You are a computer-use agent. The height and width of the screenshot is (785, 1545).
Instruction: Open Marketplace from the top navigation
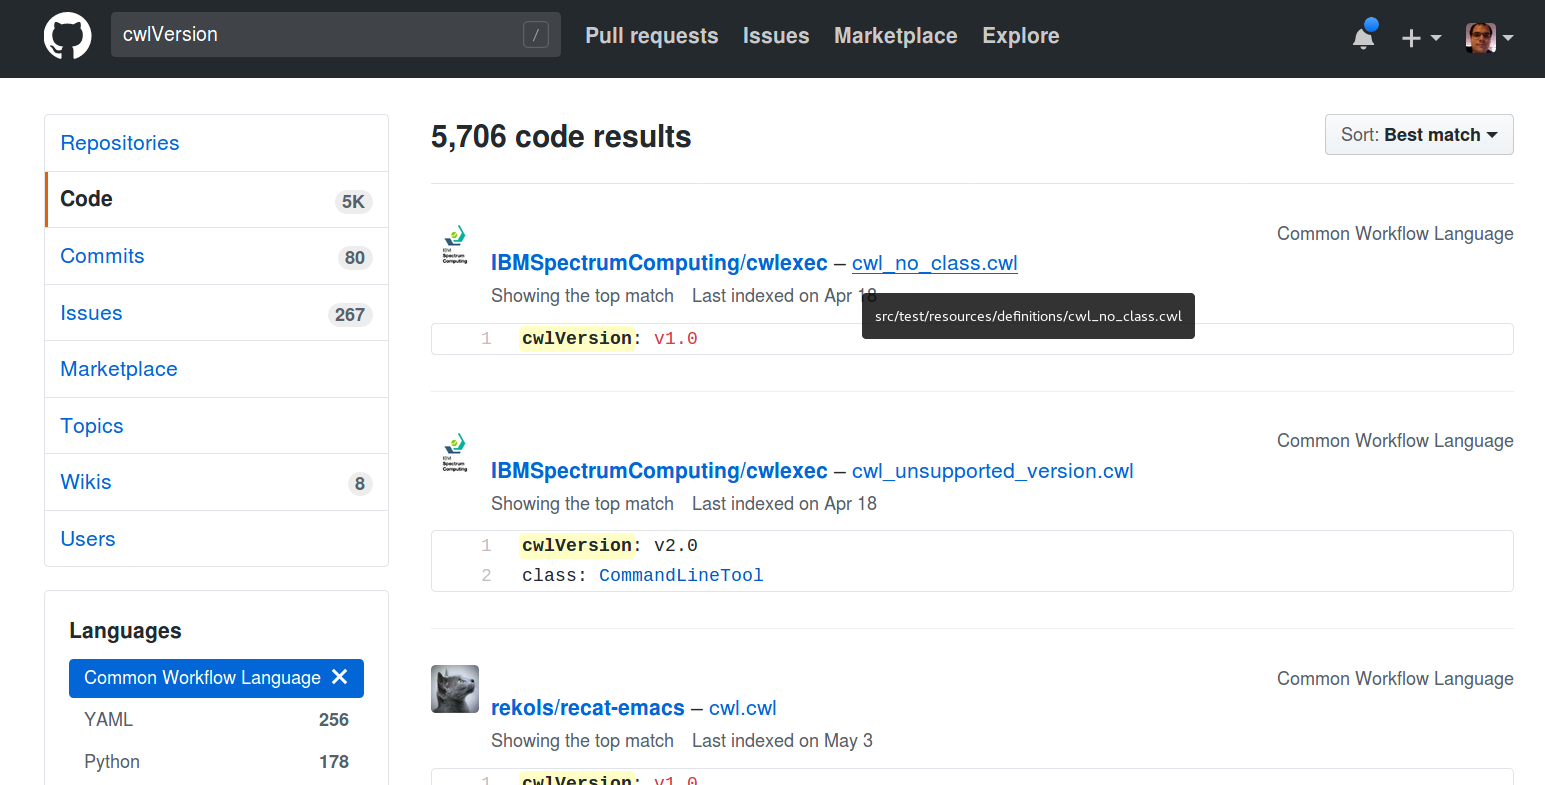pos(896,36)
